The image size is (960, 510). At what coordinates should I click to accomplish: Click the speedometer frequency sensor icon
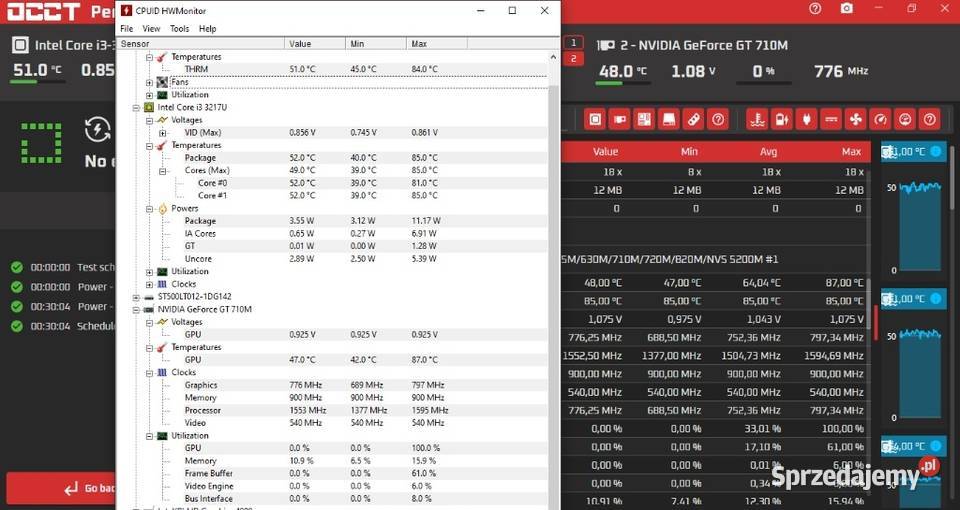[x=880, y=119]
